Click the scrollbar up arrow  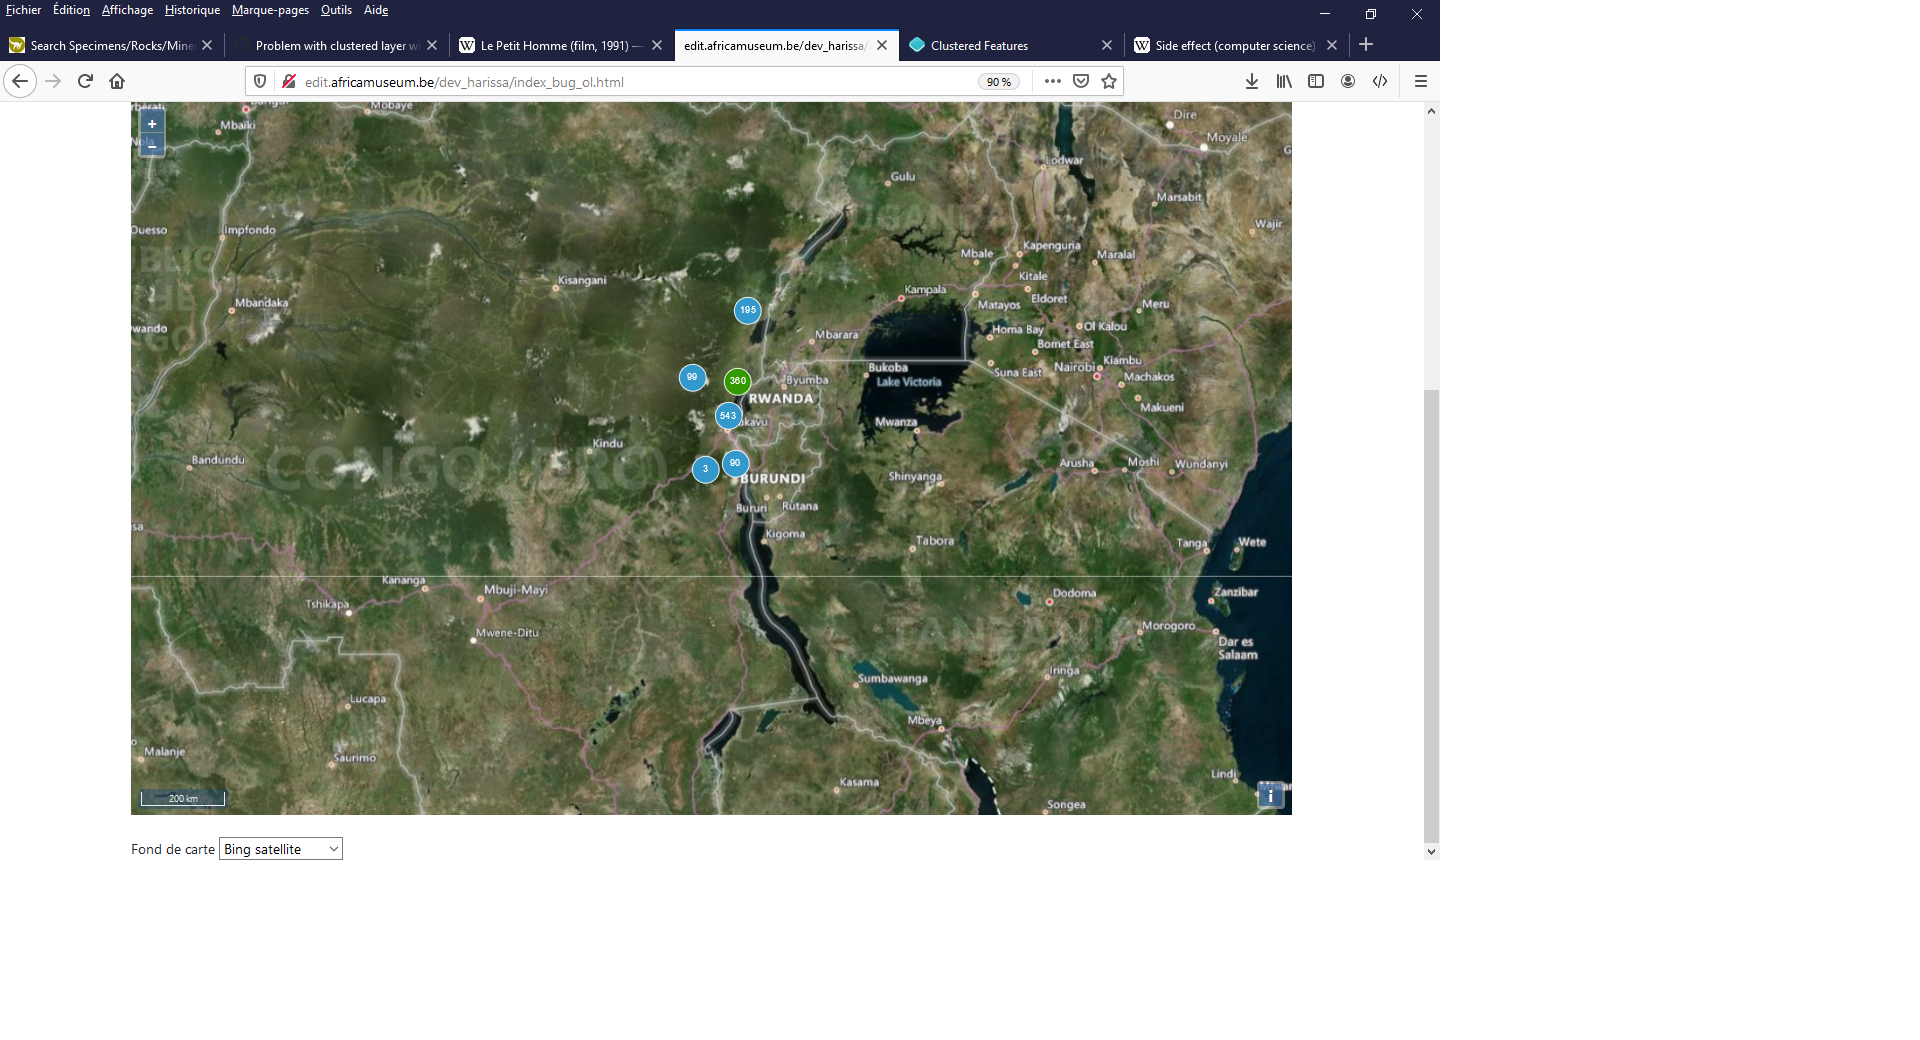tap(1431, 111)
